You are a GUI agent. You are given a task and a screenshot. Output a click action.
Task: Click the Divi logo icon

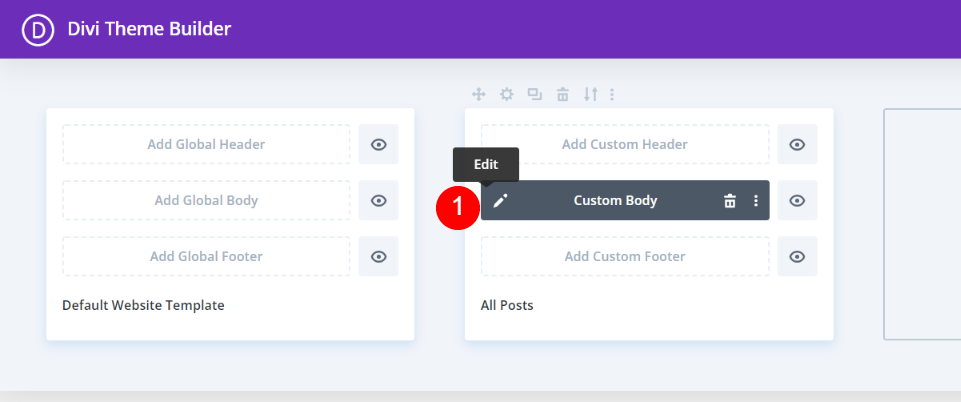pyautogui.click(x=39, y=29)
